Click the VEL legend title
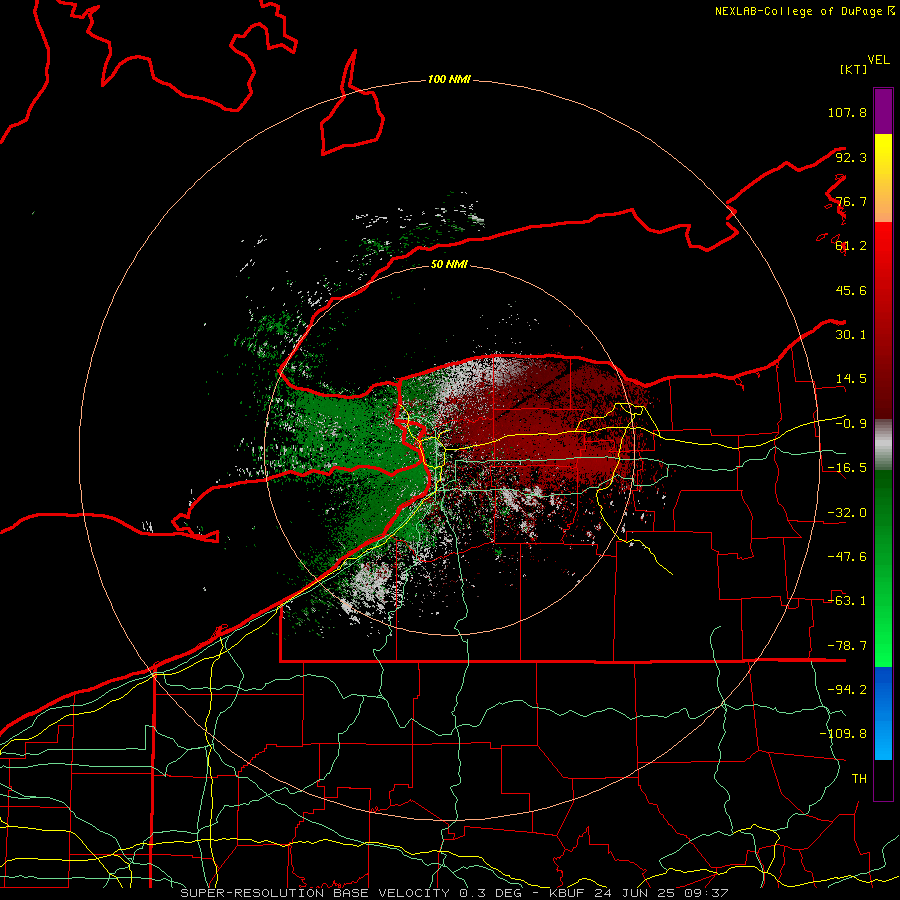The image size is (900, 900). point(878,60)
